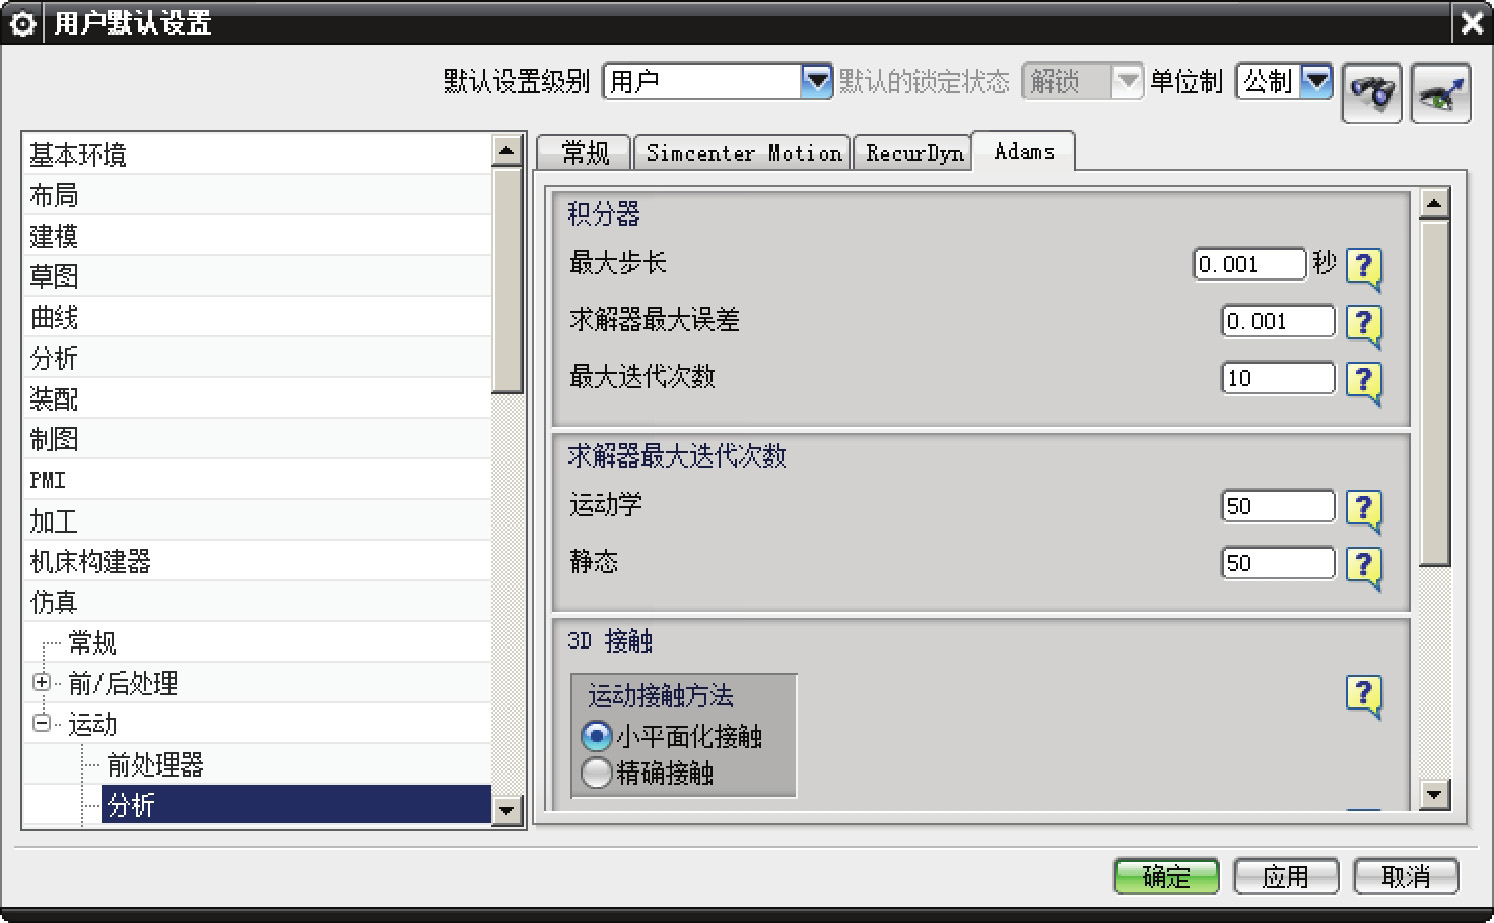Click the 确定 button
This screenshot has height=923, width=1494.
(x=1166, y=876)
